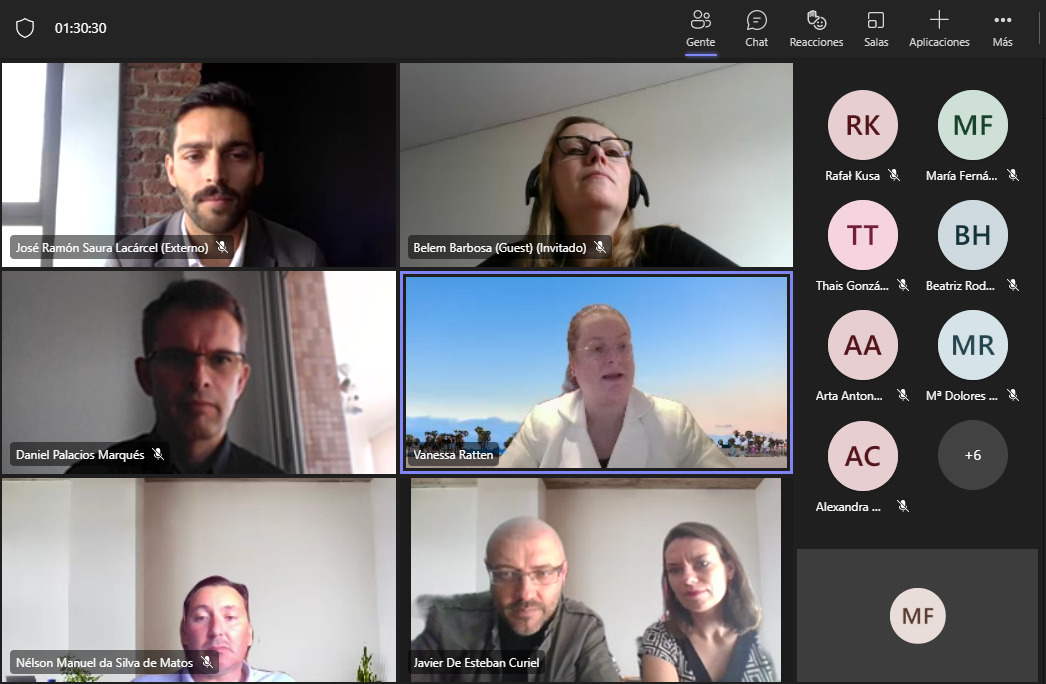Click the MF avatar in self-view tile
Screen dimensions: 1046x684
pos(917,616)
